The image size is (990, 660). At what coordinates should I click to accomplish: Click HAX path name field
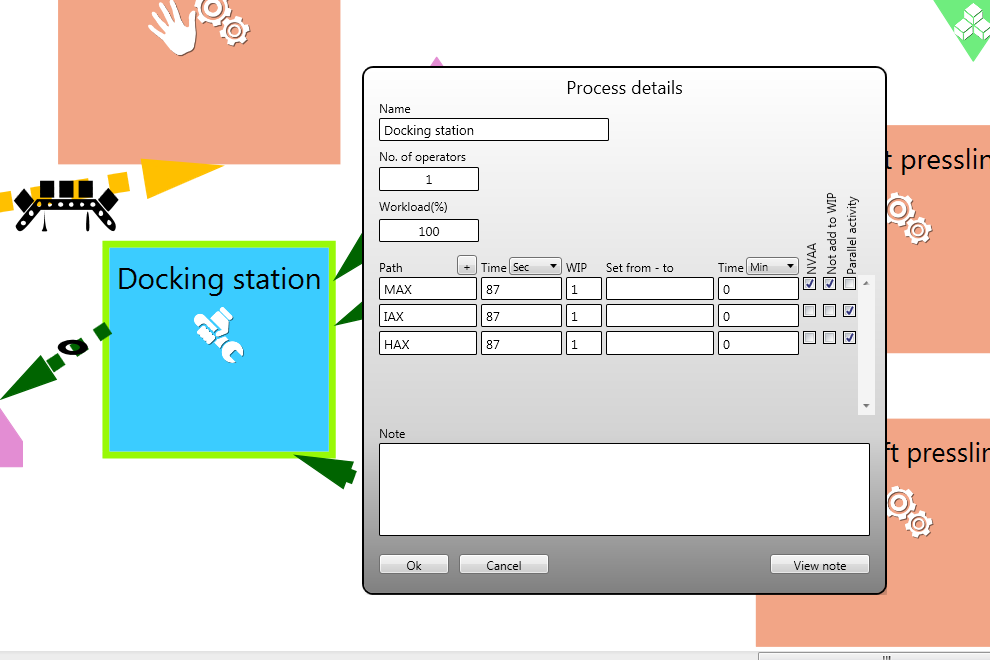(428, 344)
